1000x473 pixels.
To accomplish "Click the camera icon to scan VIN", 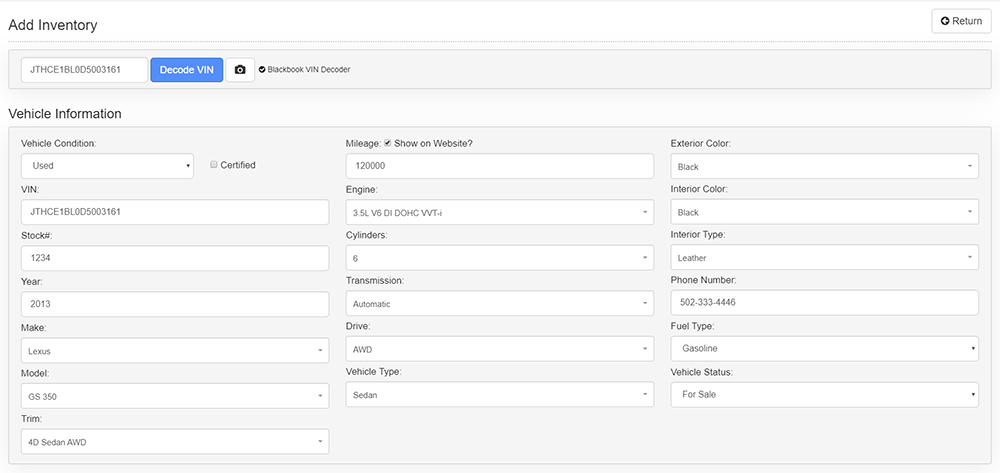I will 240,70.
